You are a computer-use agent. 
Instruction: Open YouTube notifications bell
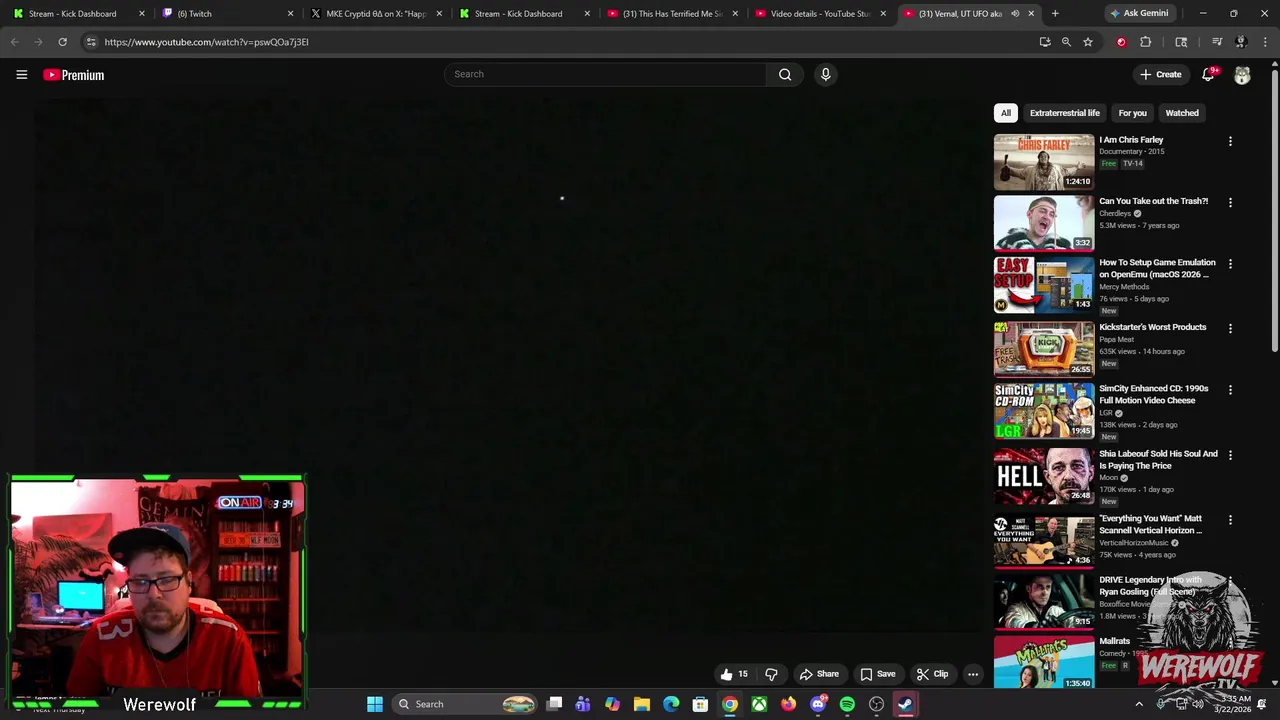click(1208, 75)
